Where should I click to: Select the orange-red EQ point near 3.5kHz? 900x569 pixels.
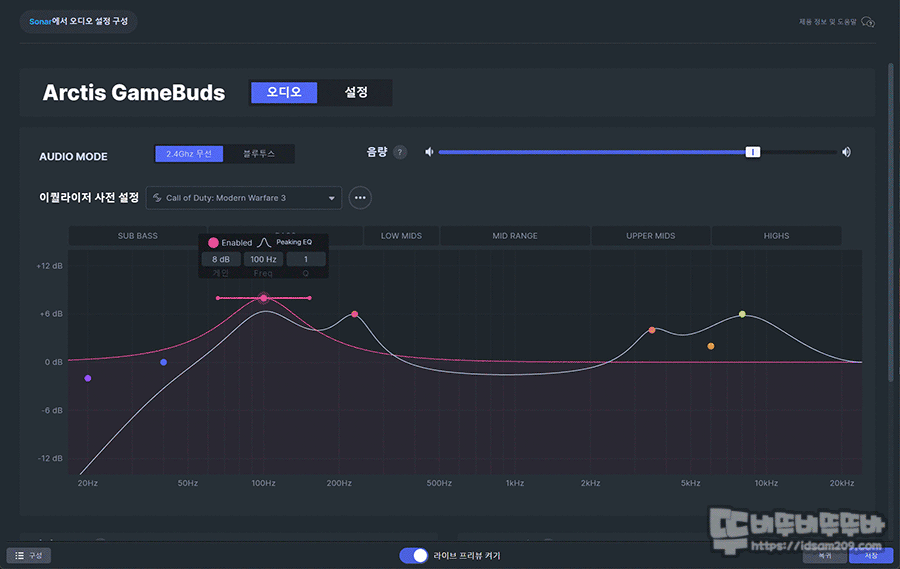652,330
